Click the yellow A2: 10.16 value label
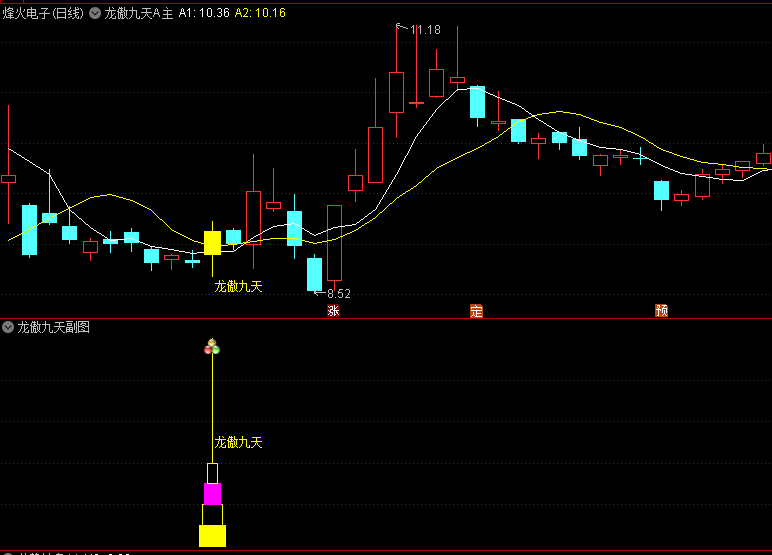Screen dimensions: 772x555 (x=260, y=13)
